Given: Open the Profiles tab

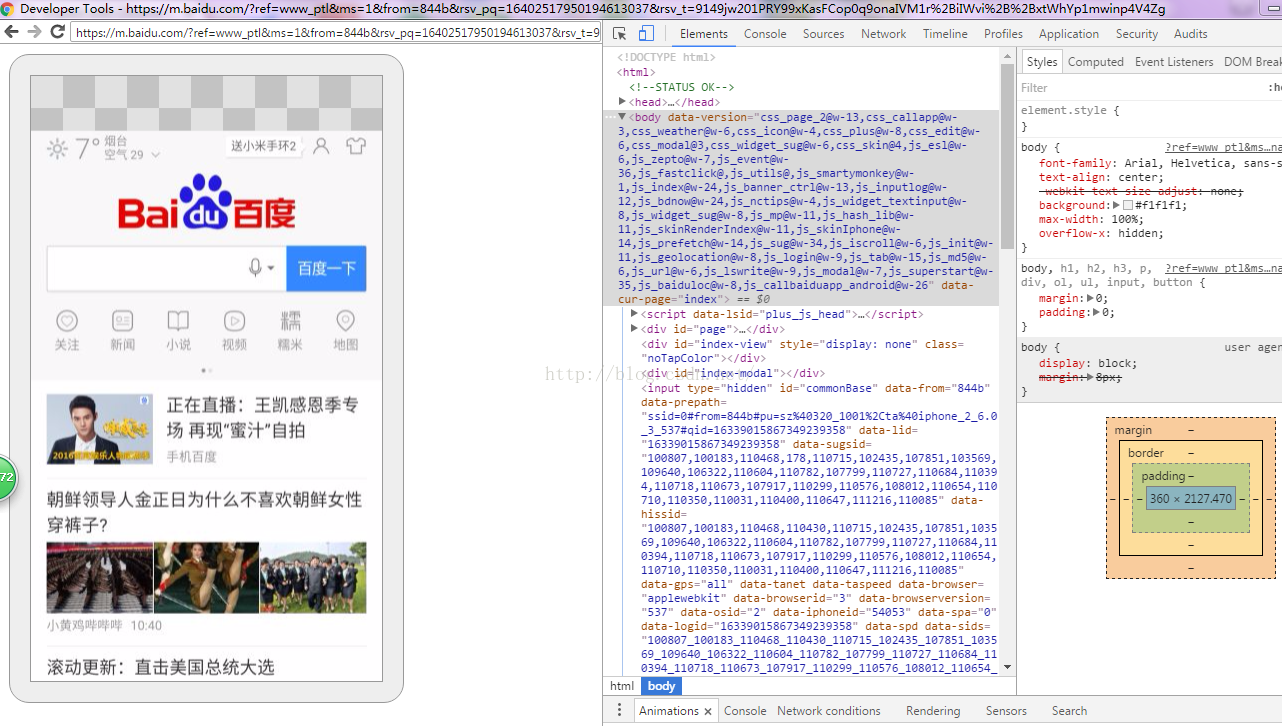Looking at the screenshot, I should coord(1003,33).
